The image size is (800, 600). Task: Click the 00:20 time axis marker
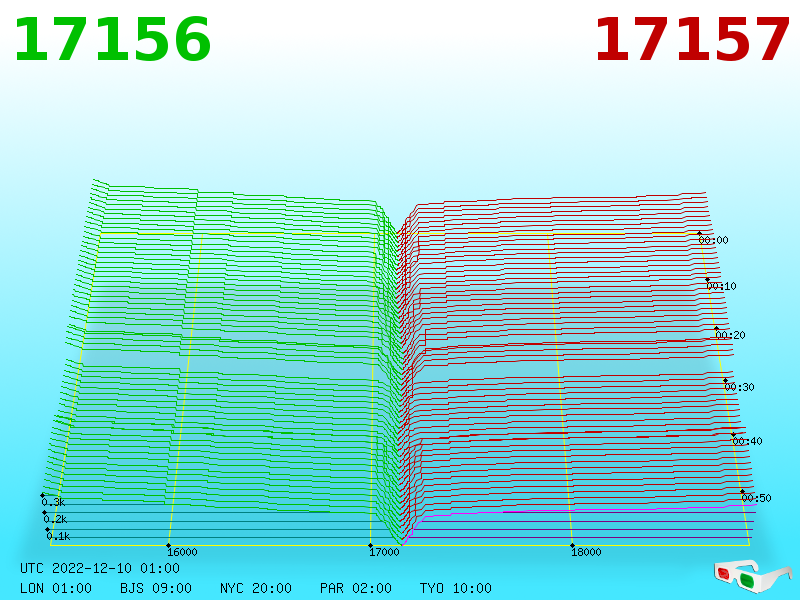click(x=731, y=335)
